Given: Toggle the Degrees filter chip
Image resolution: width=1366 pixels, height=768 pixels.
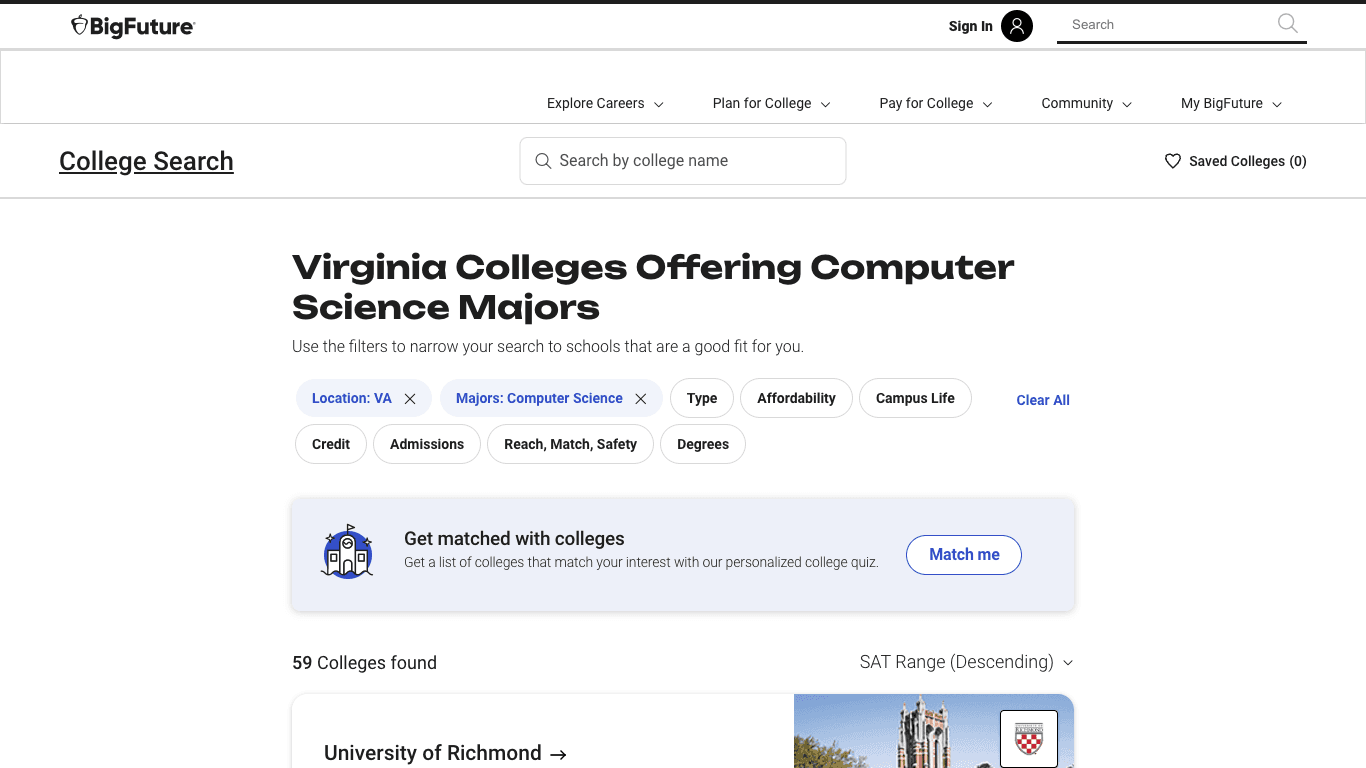Looking at the screenshot, I should tap(703, 444).
